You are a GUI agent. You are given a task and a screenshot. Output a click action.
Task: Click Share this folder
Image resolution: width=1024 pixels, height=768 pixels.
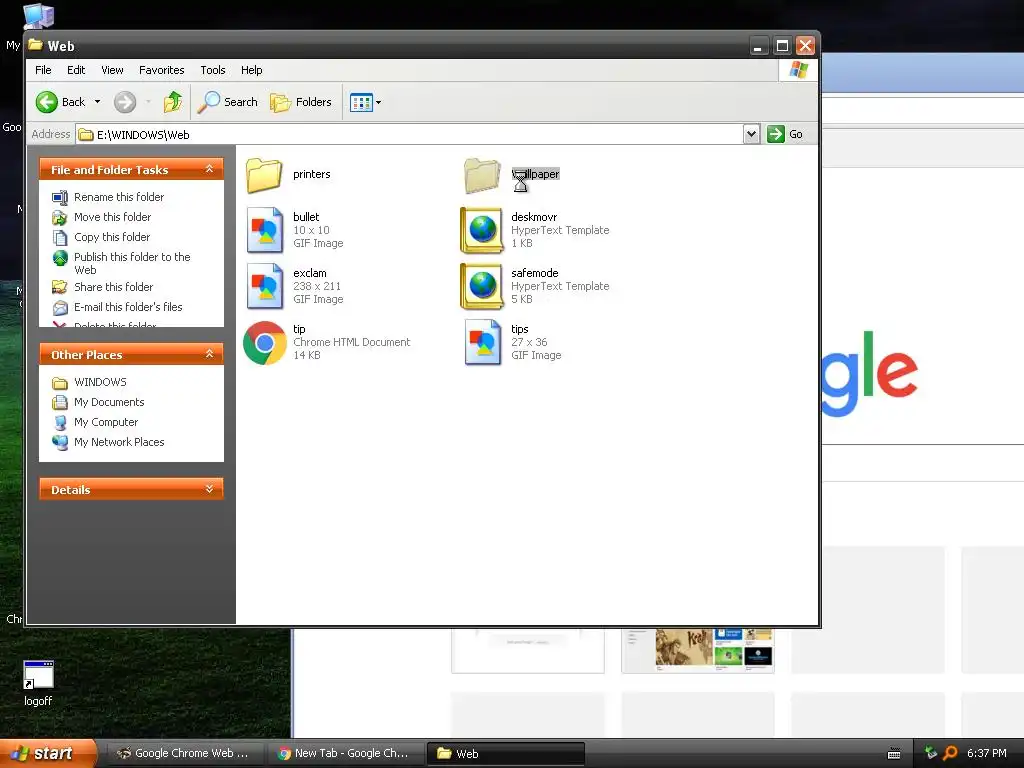(114, 287)
